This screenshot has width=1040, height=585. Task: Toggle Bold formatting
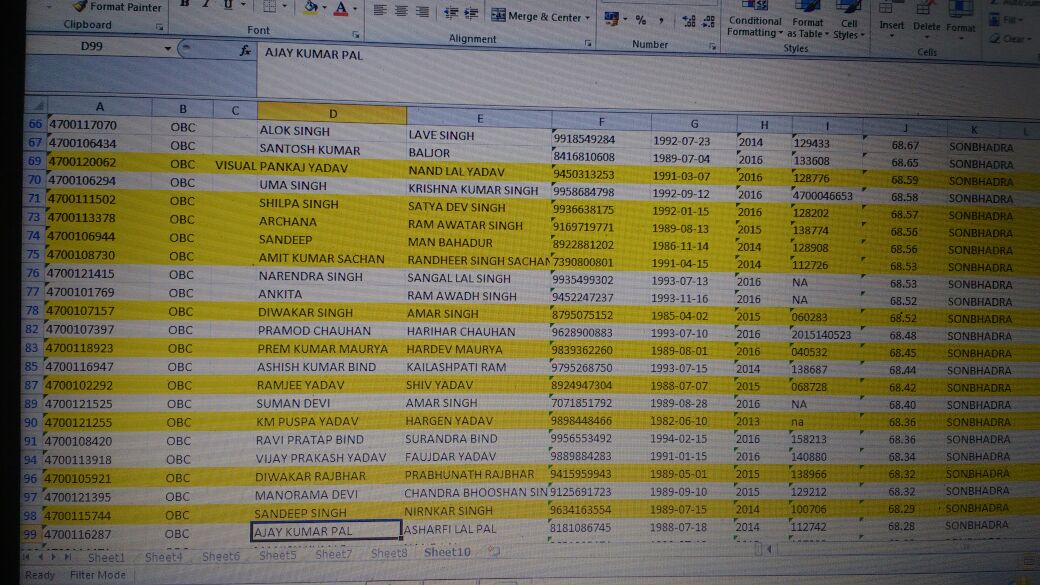[185, 4]
